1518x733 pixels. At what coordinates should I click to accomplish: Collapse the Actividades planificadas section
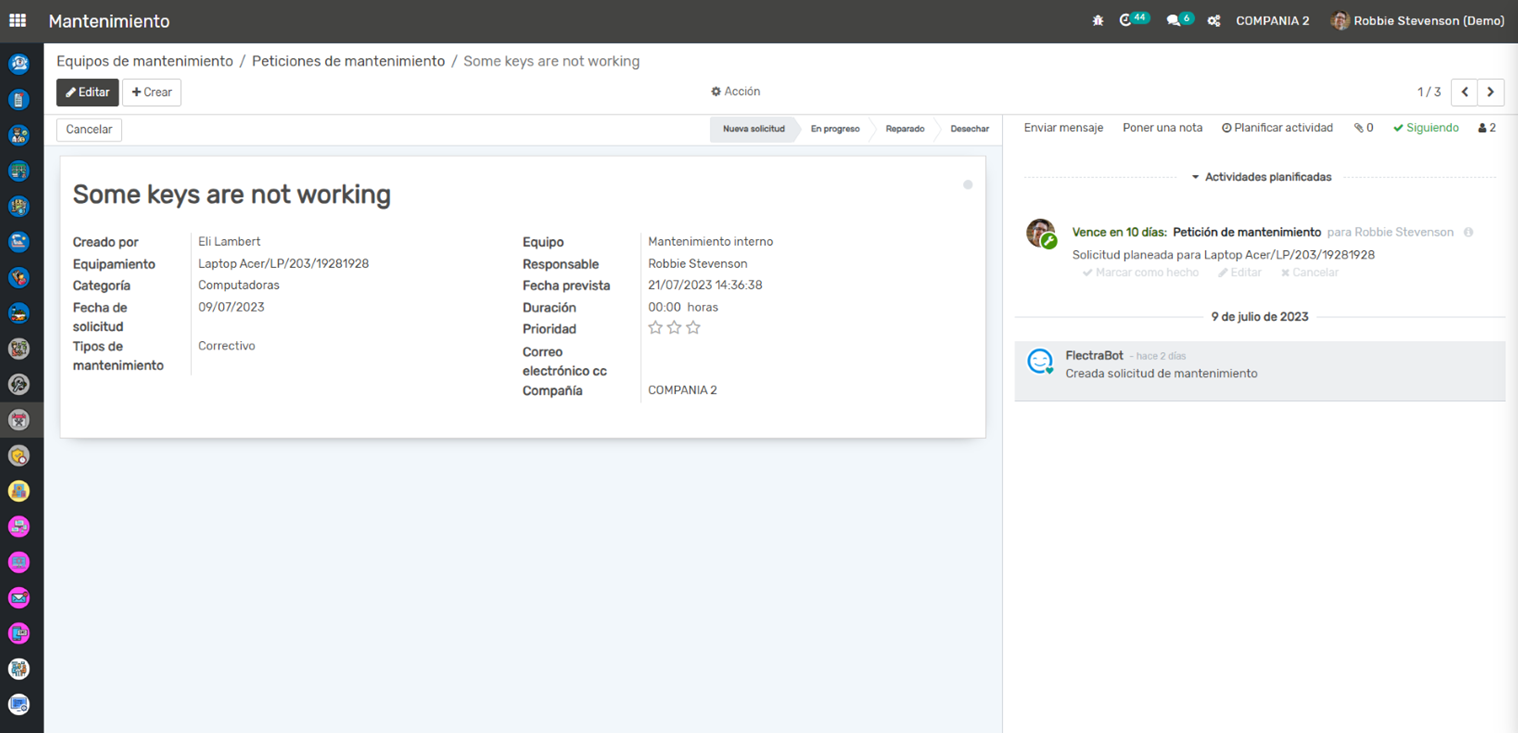point(1260,177)
